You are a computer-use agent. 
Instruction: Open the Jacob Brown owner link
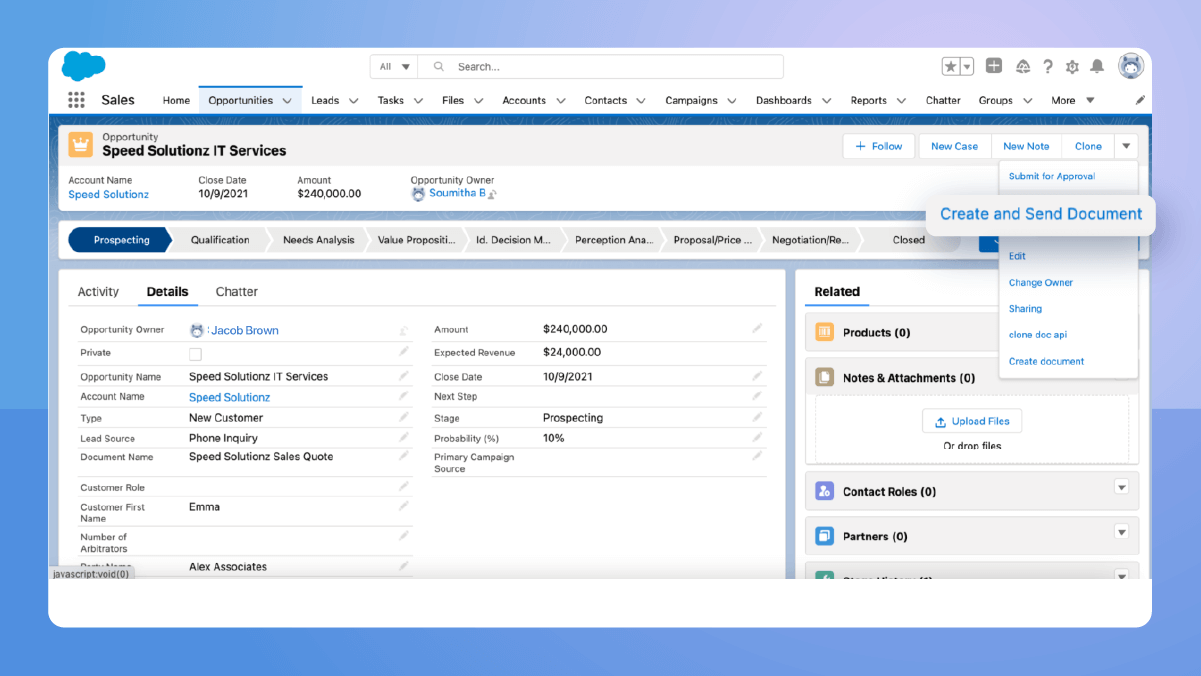(x=245, y=330)
